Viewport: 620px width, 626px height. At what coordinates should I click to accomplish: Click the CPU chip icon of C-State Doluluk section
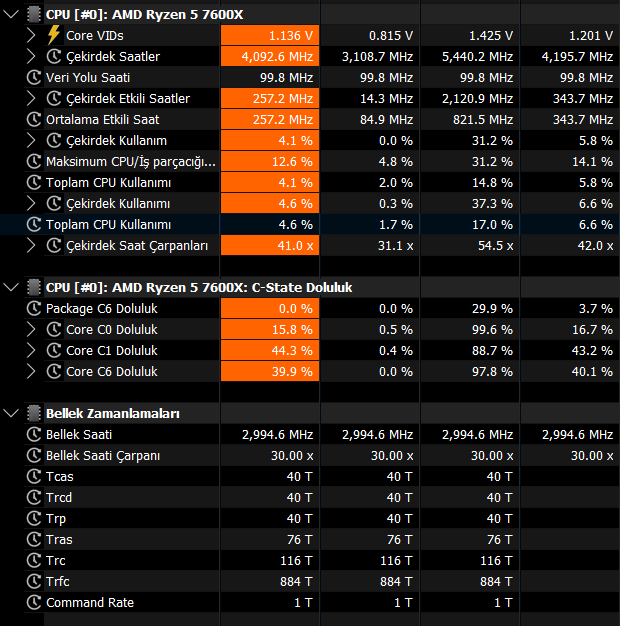tap(34, 287)
